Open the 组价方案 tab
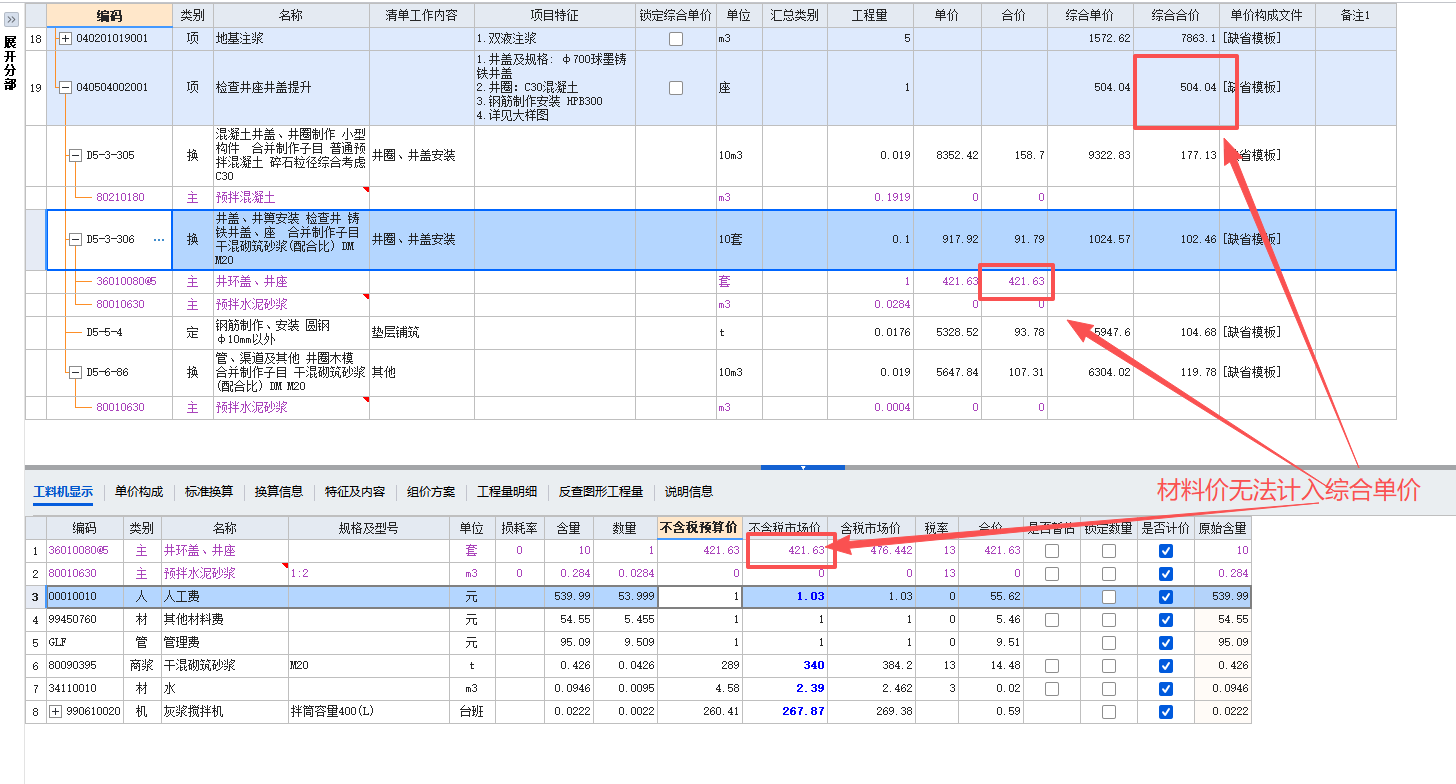1456x784 pixels. coord(431,492)
